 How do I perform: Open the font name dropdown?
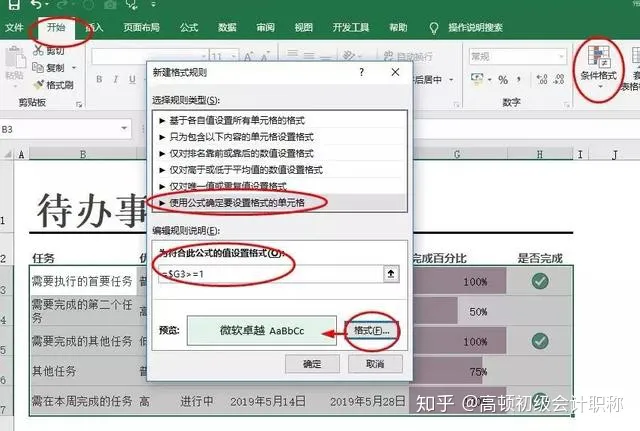[203, 56]
